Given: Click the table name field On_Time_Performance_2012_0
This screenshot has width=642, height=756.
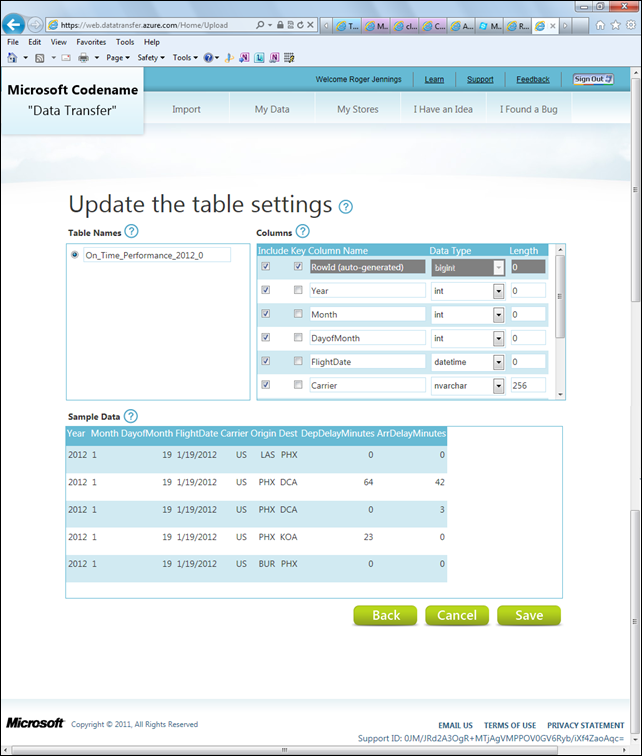Looking at the screenshot, I should pyautogui.click(x=157, y=255).
